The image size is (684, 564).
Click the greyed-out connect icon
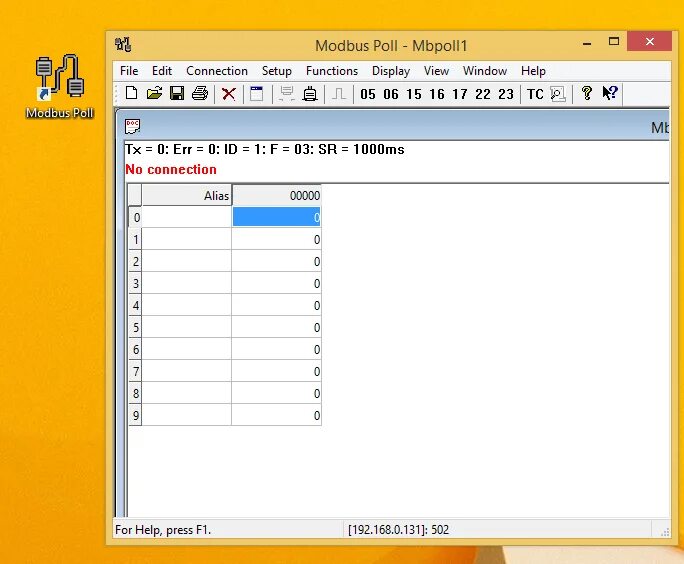pos(287,93)
